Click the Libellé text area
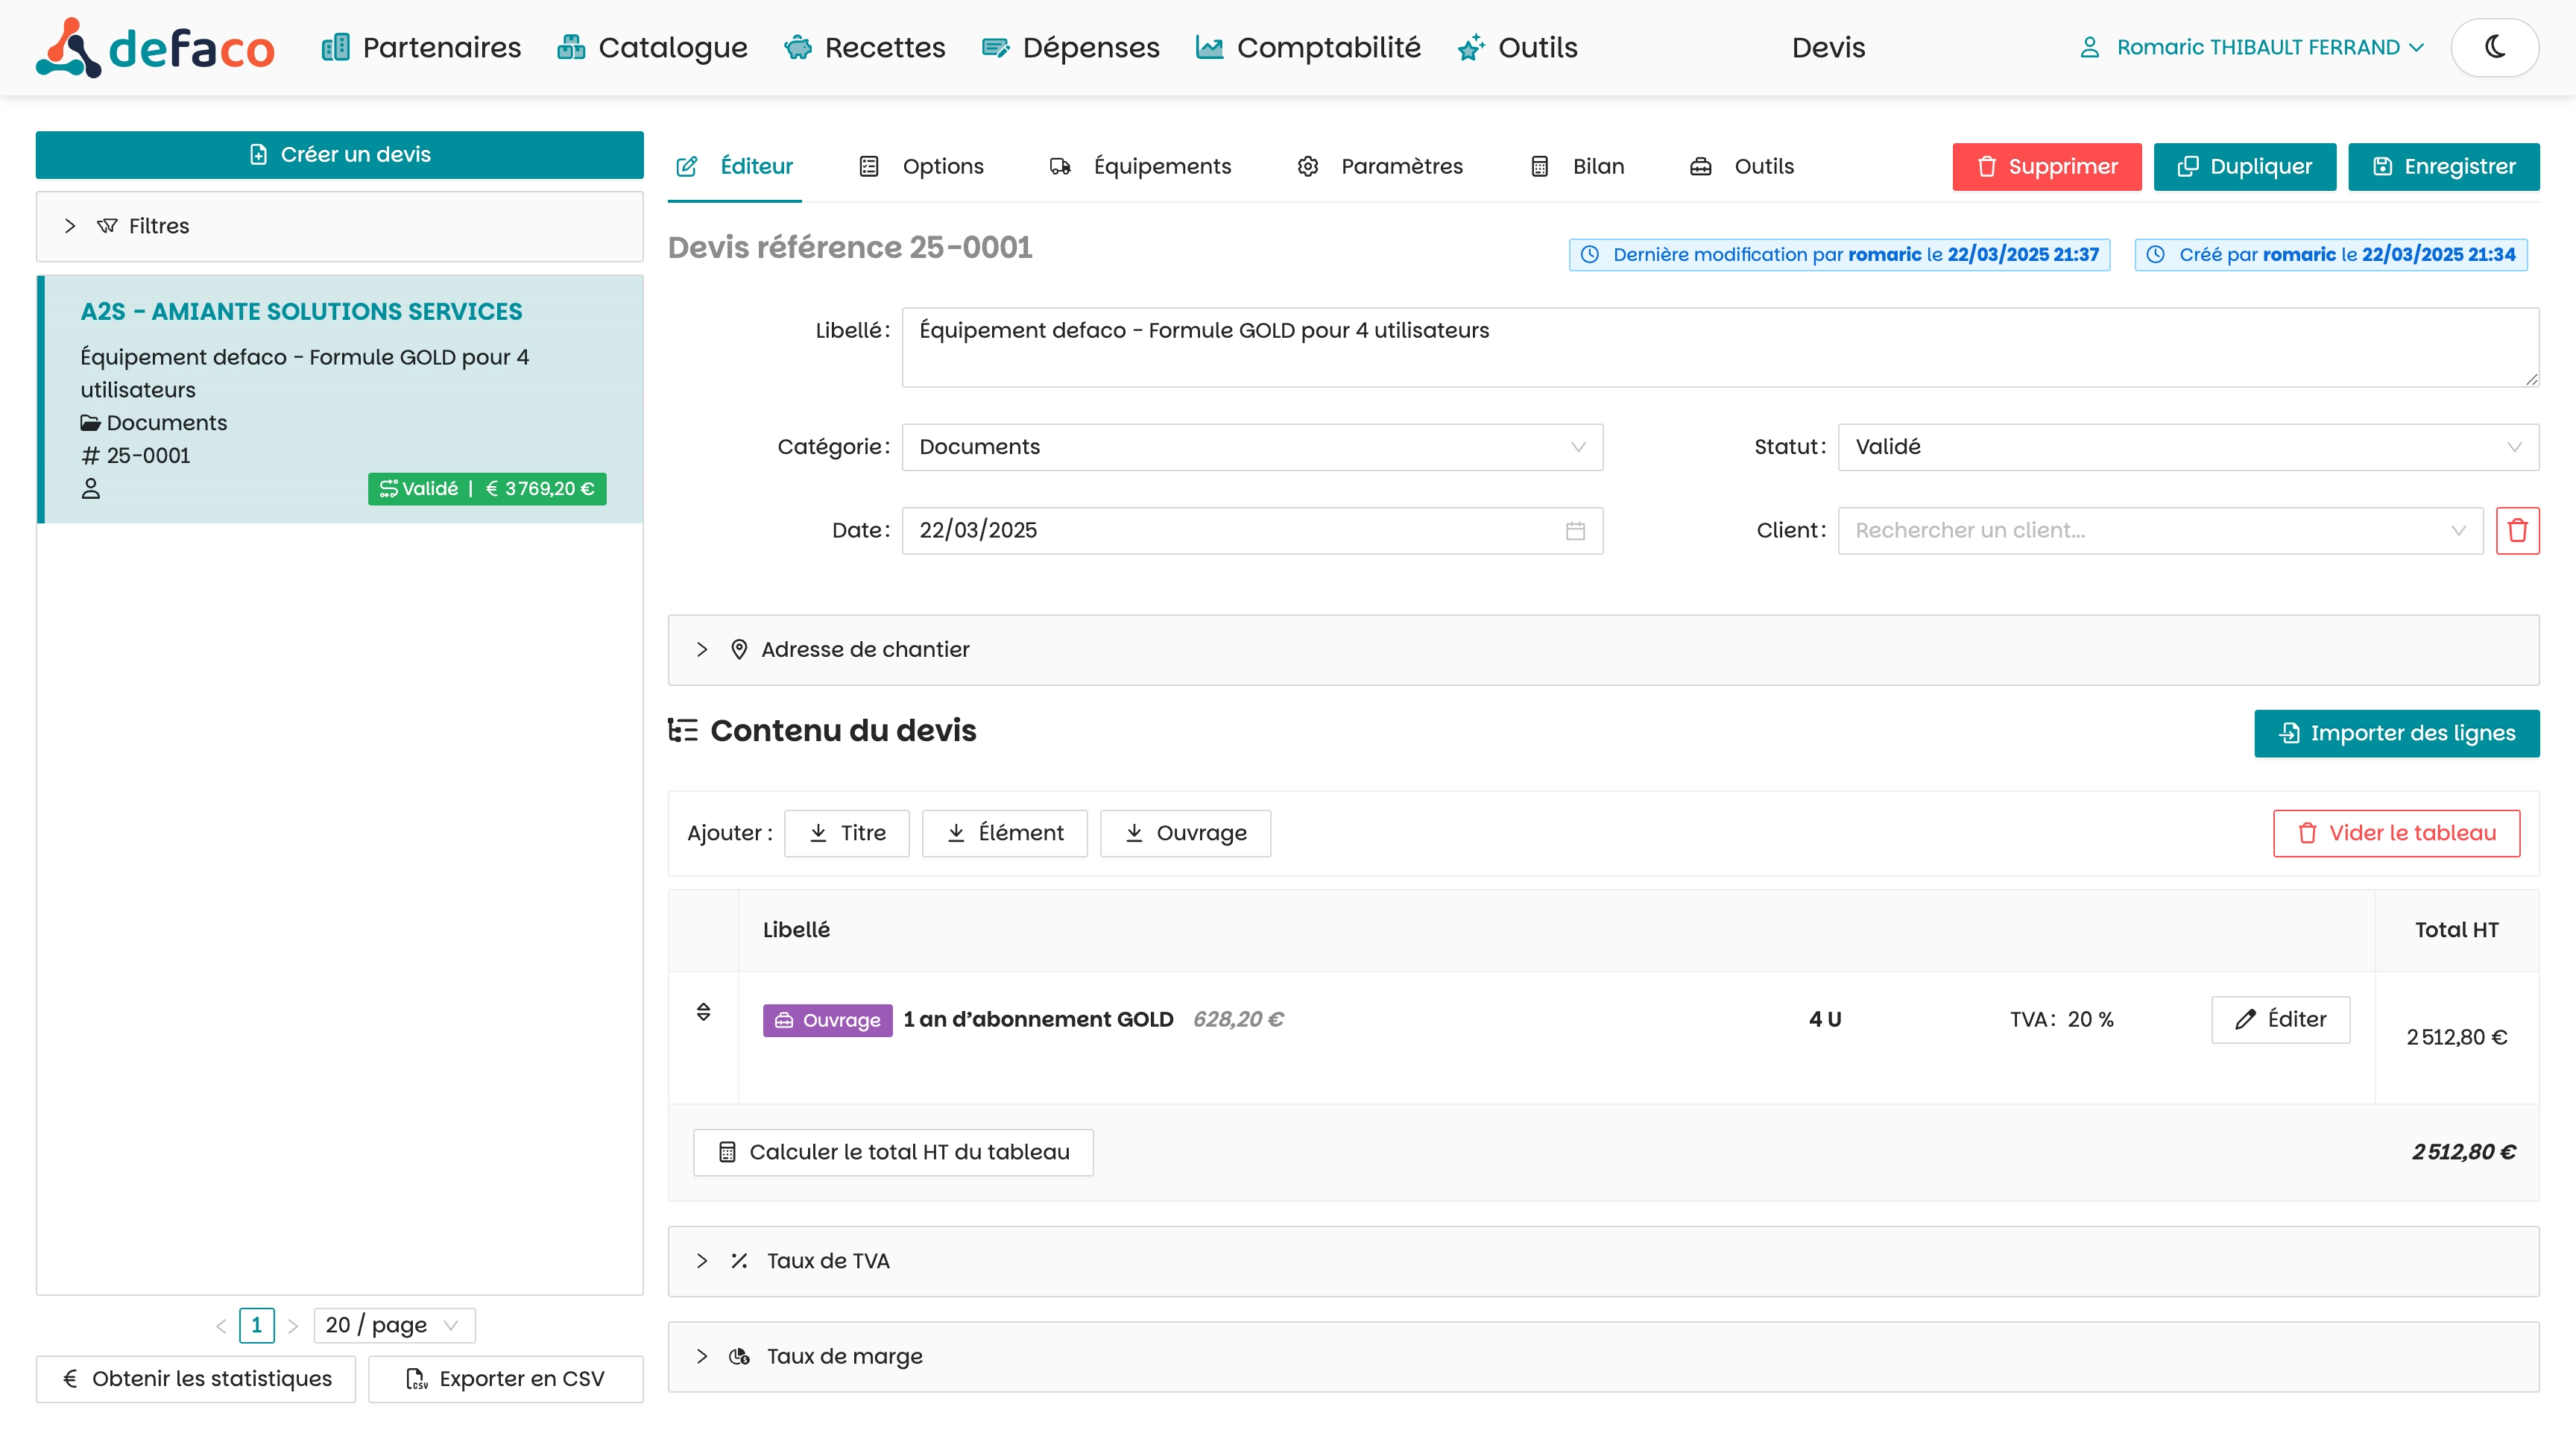 [1719, 347]
